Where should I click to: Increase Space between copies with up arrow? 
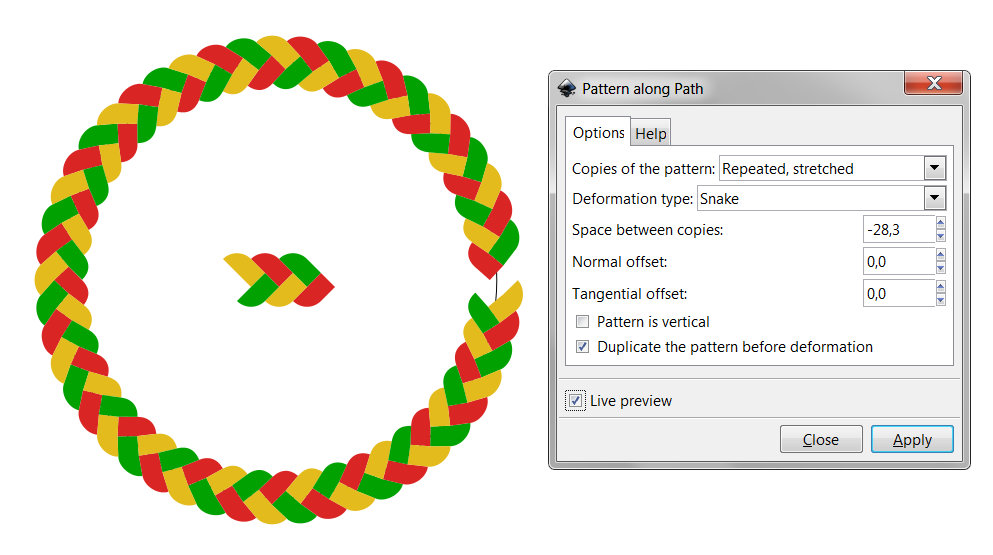941,224
